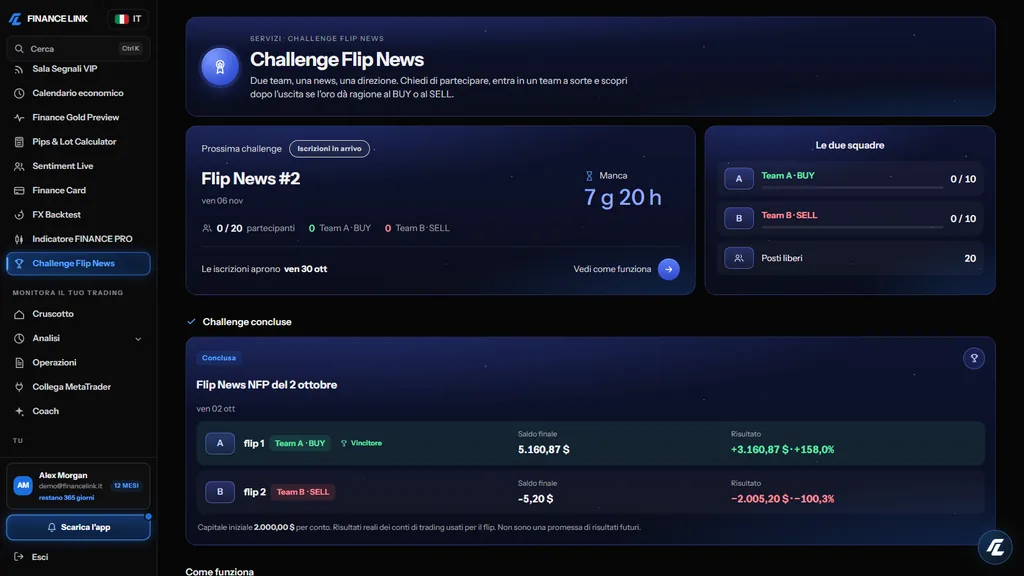1024x576 pixels.
Task: Click the Team A·BUY progress bar
Action: [x=852, y=187]
